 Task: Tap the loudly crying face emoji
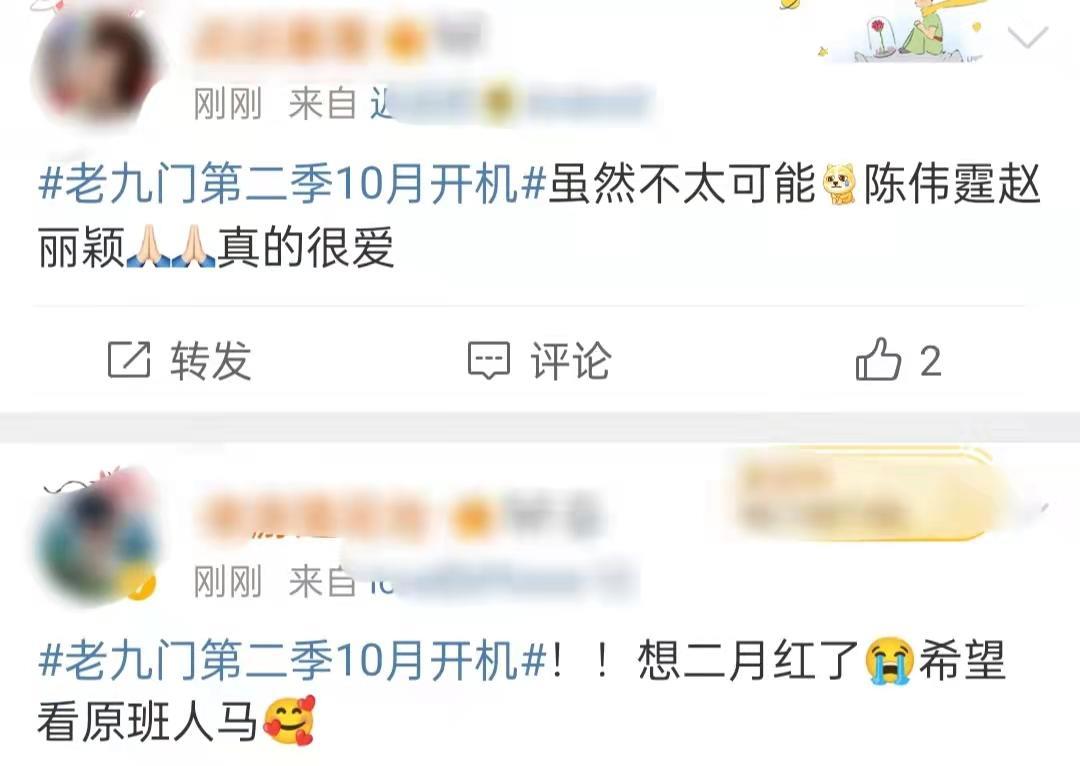(x=890, y=660)
